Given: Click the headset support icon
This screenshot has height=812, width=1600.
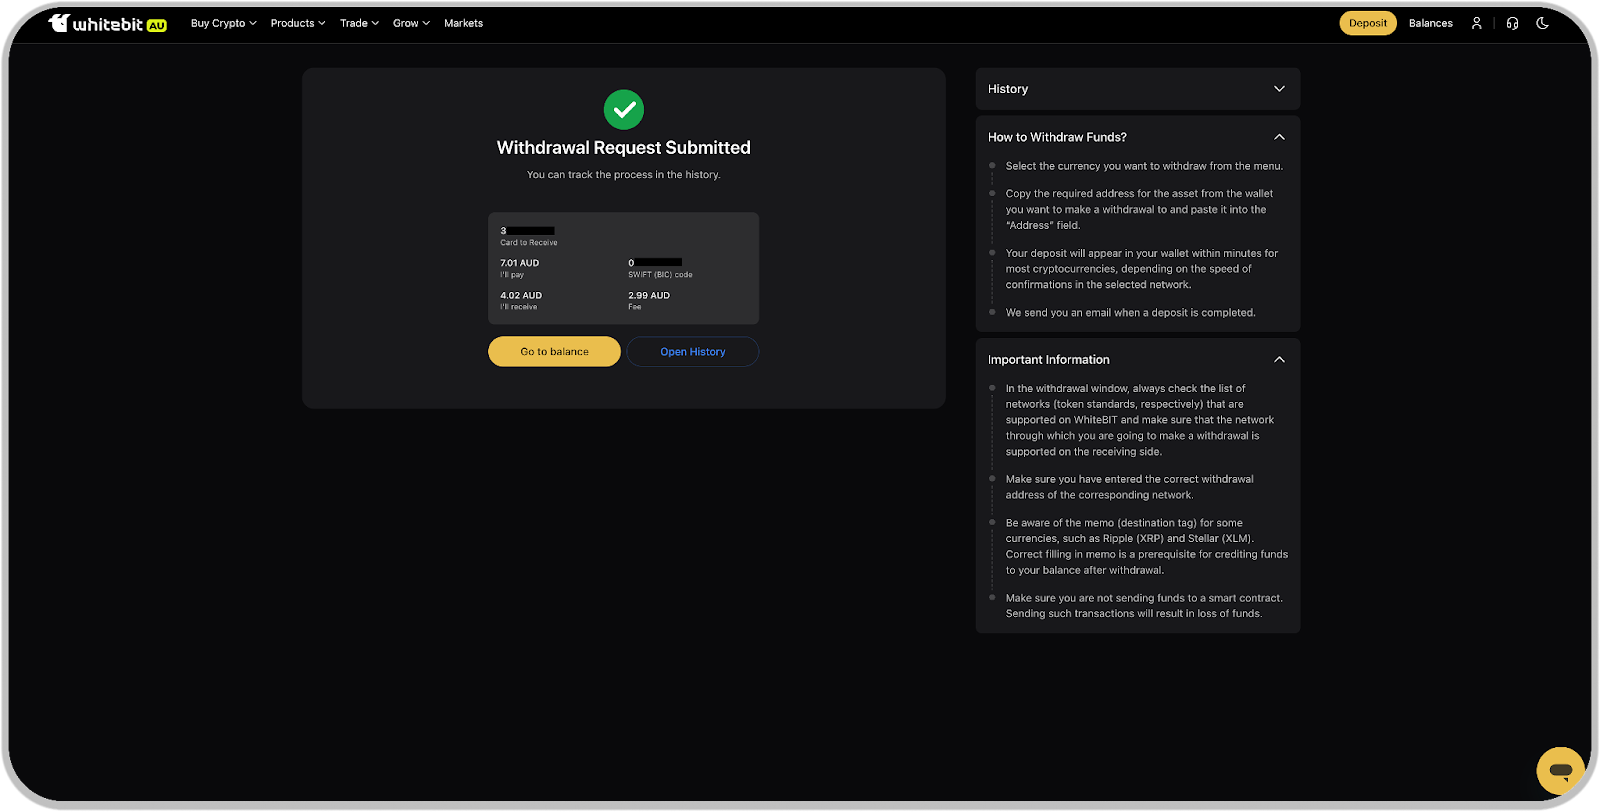Looking at the screenshot, I should pyautogui.click(x=1512, y=23).
